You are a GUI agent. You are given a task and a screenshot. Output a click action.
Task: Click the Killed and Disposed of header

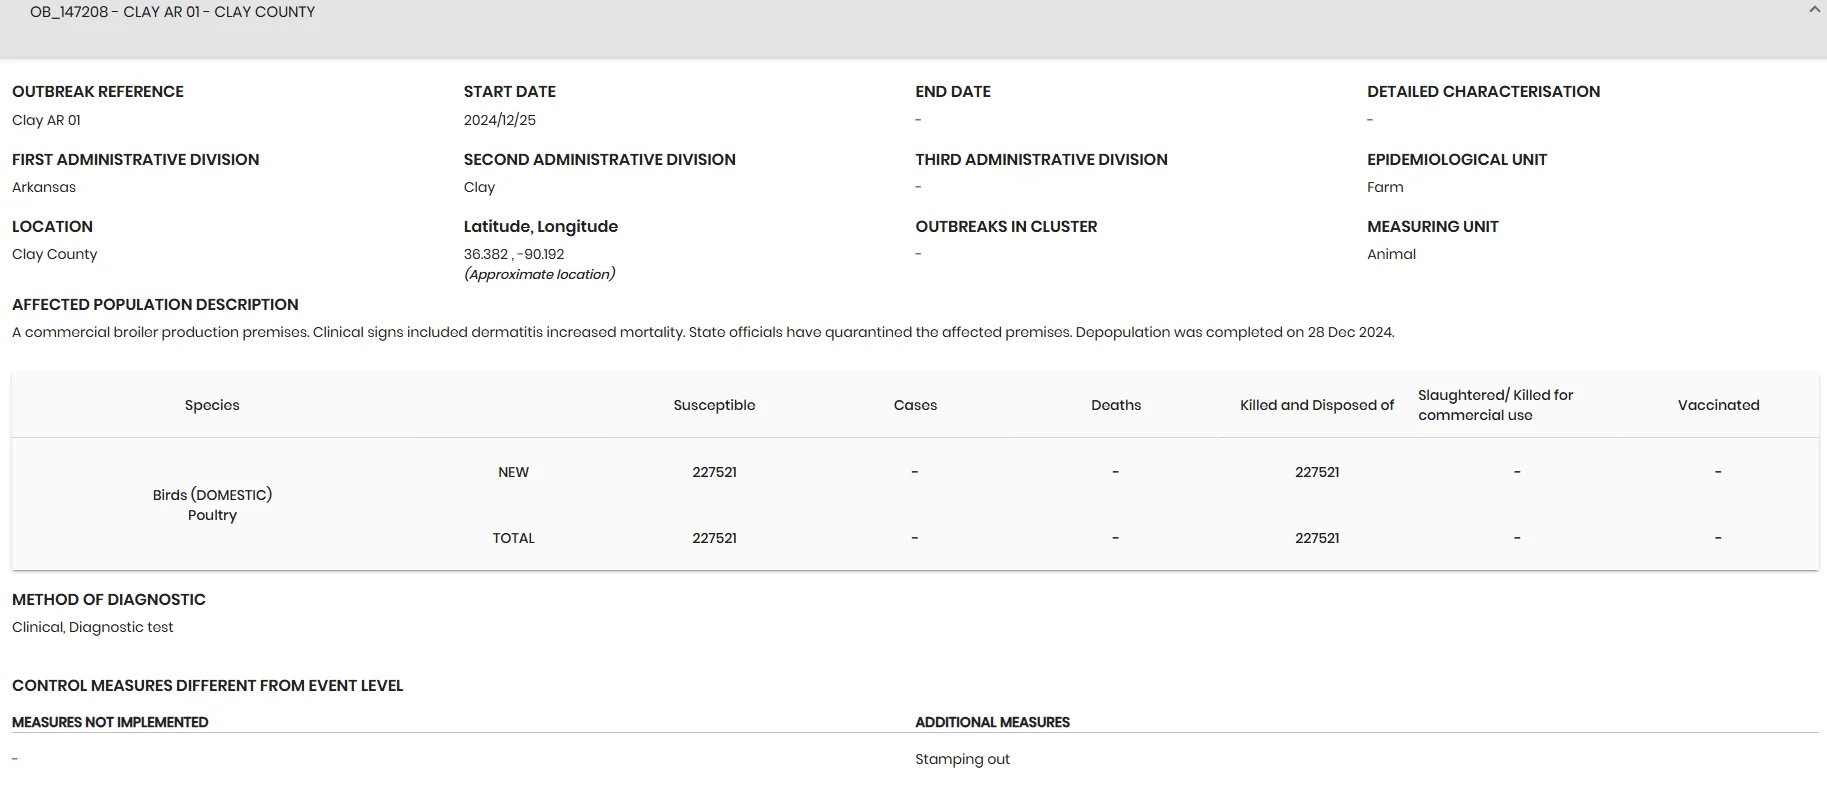coord(1317,405)
